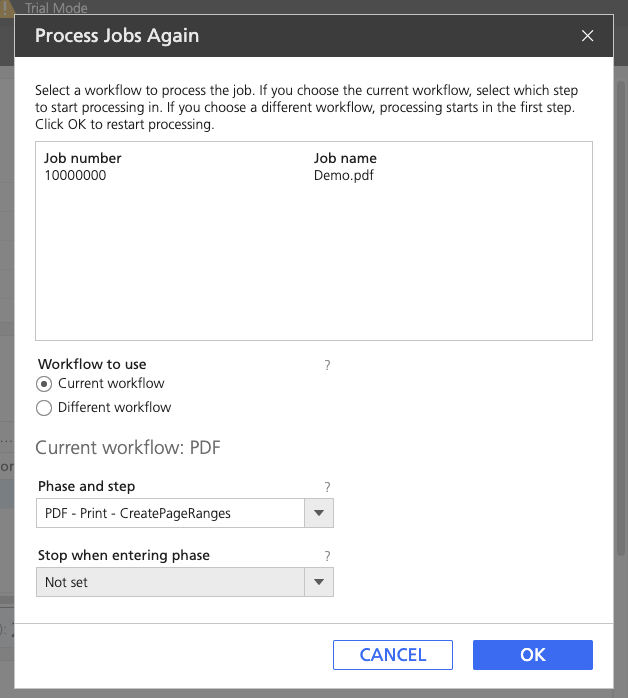Click the Not set combo box field
The height and width of the screenshot is (698, 628).
(x=170, y=582)
